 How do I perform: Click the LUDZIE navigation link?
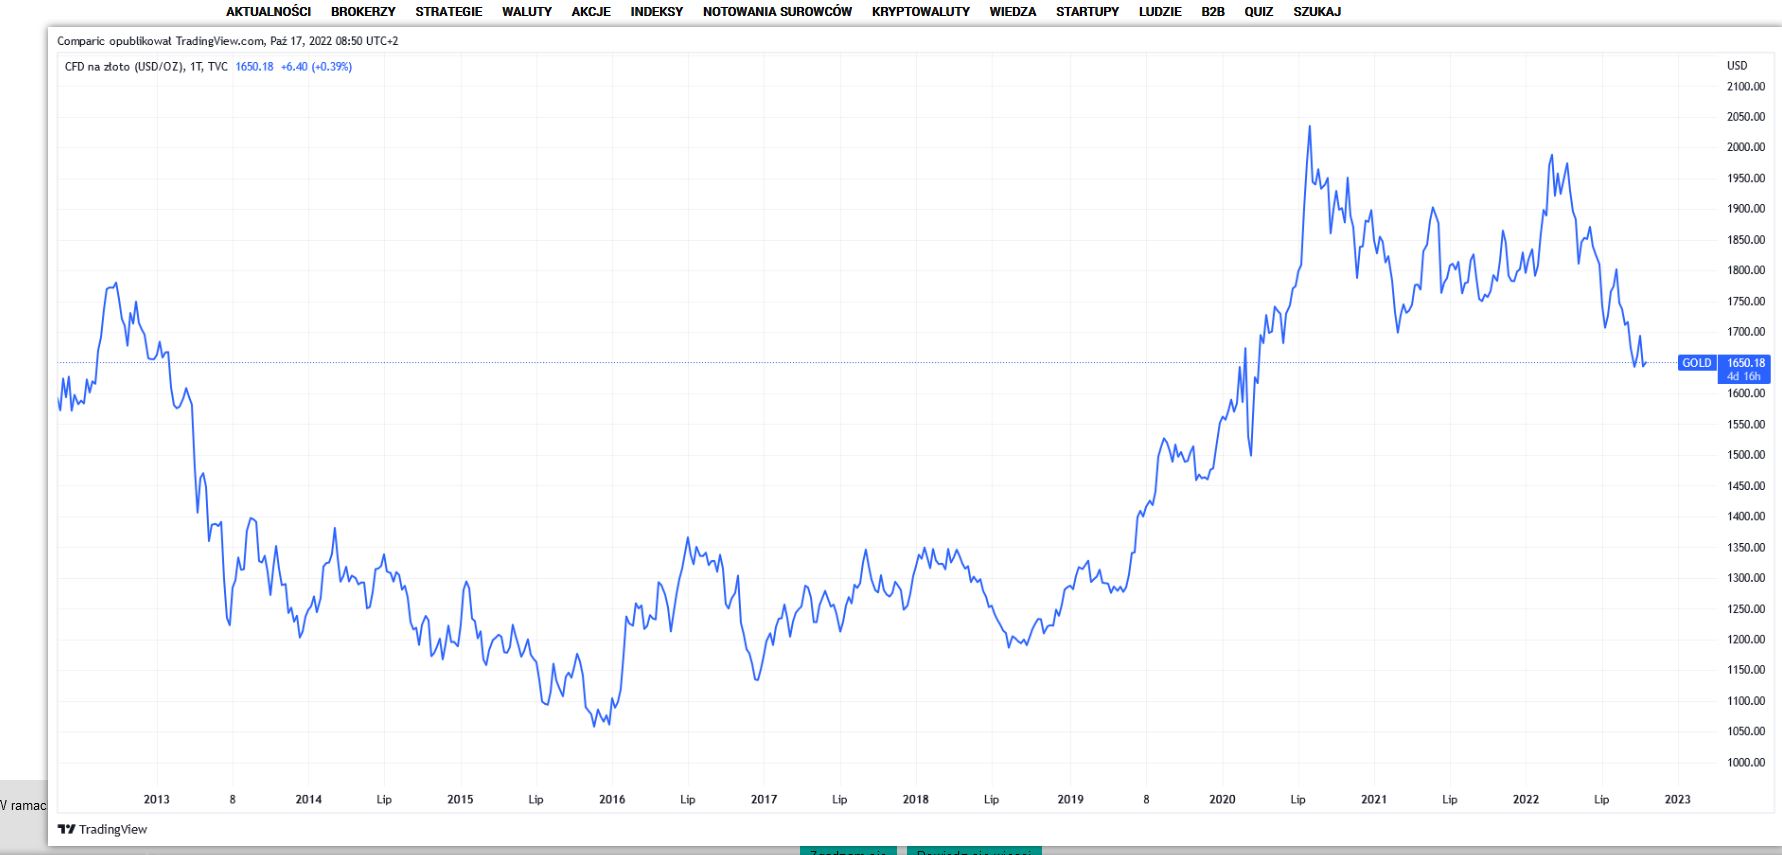[1159, 12]
